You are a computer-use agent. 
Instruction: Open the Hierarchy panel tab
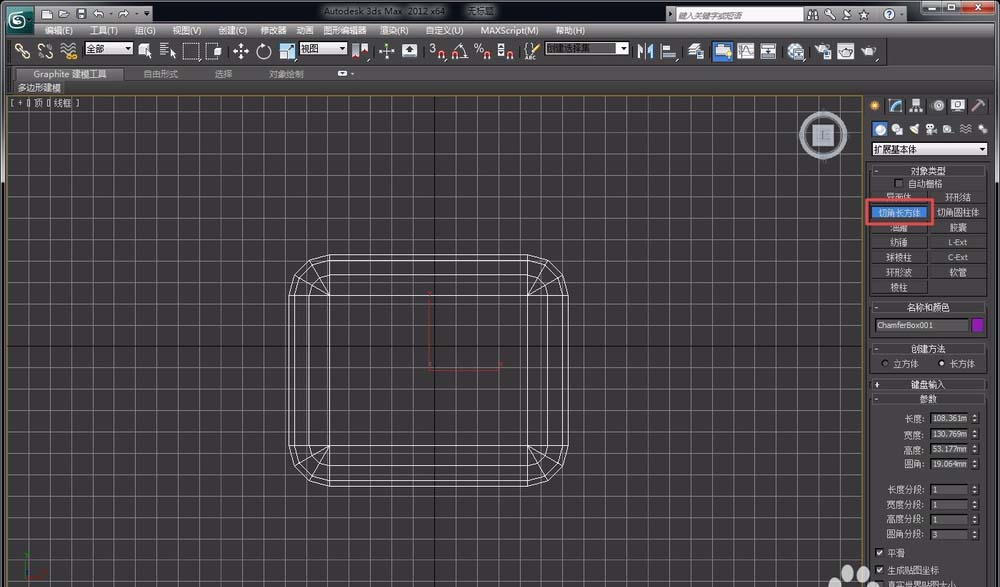coord(917,105)
